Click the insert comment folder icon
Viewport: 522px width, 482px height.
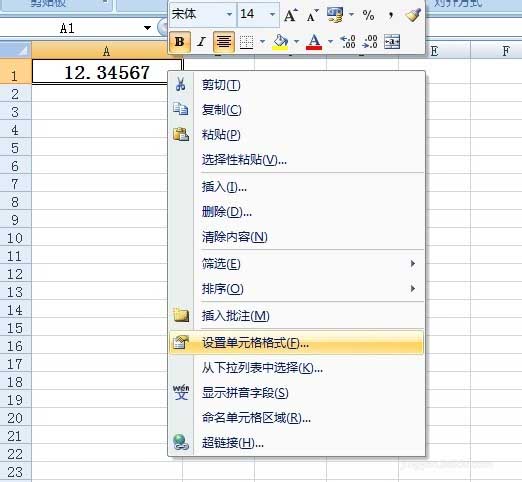point(181,315)
